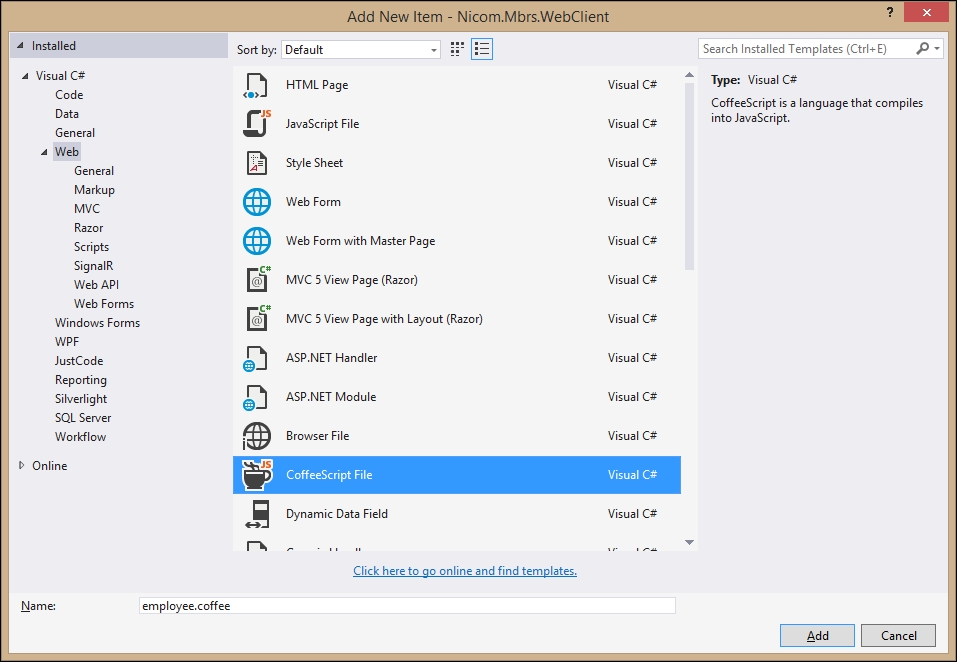The height and width of the screenshot is (662, 957).
Task: Click the ASP.NET Handler icon
Action: 257,358
